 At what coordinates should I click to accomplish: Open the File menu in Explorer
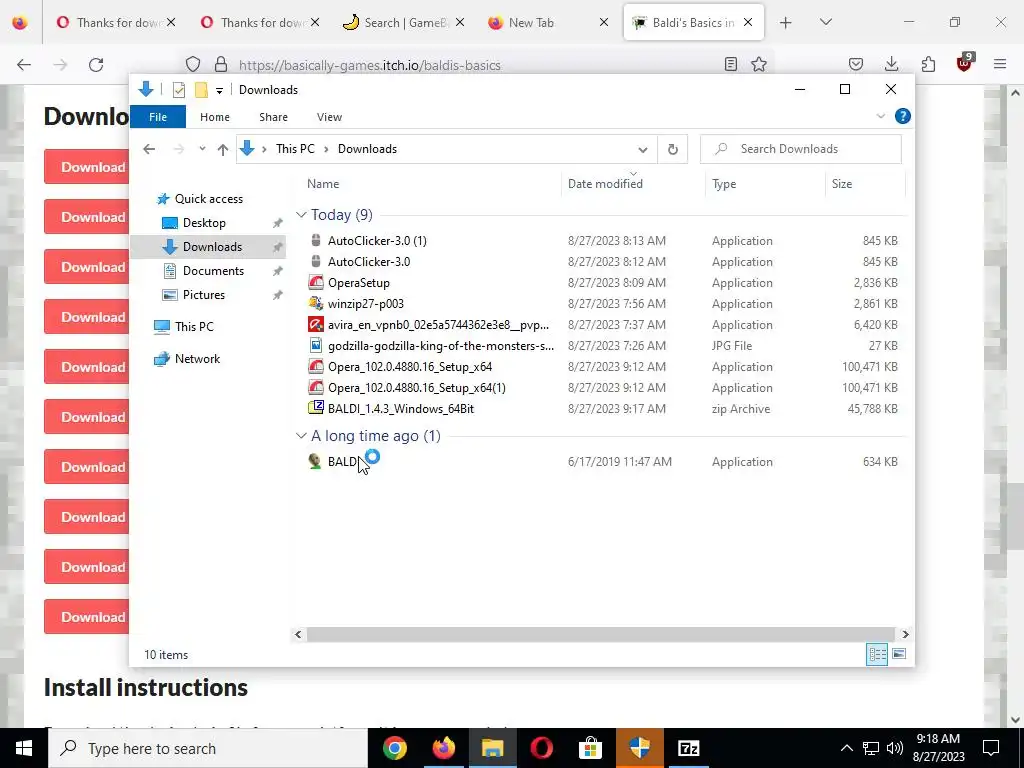(158, 117)
